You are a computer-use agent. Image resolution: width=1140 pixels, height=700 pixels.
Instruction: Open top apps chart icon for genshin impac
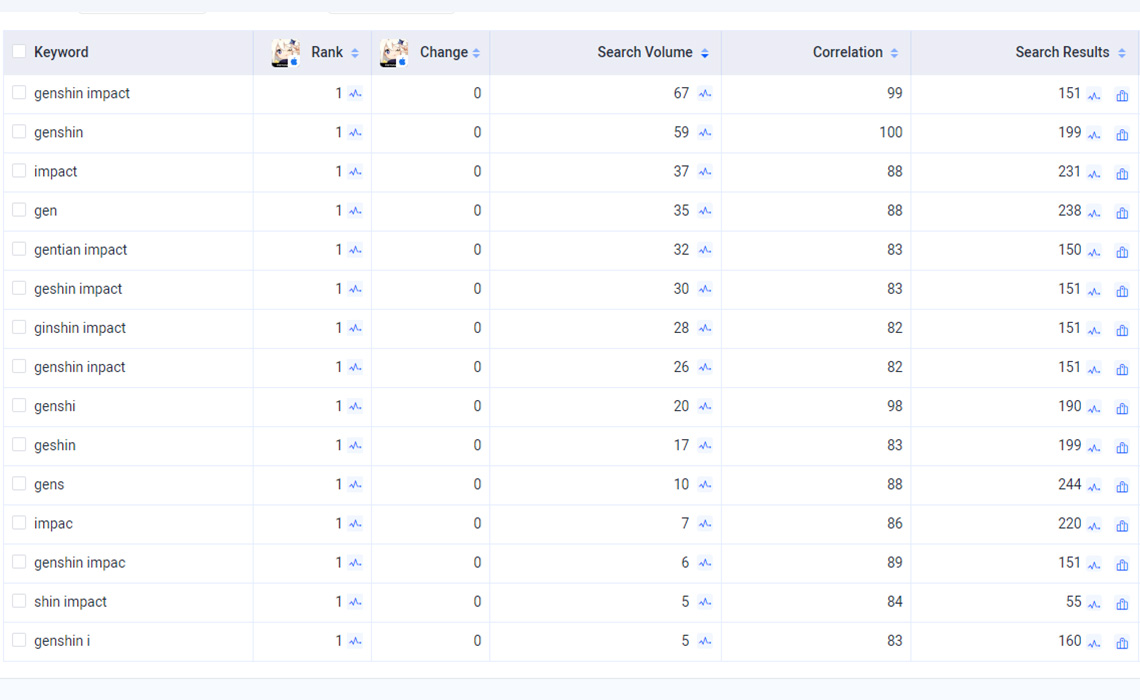pos(1123,565)
